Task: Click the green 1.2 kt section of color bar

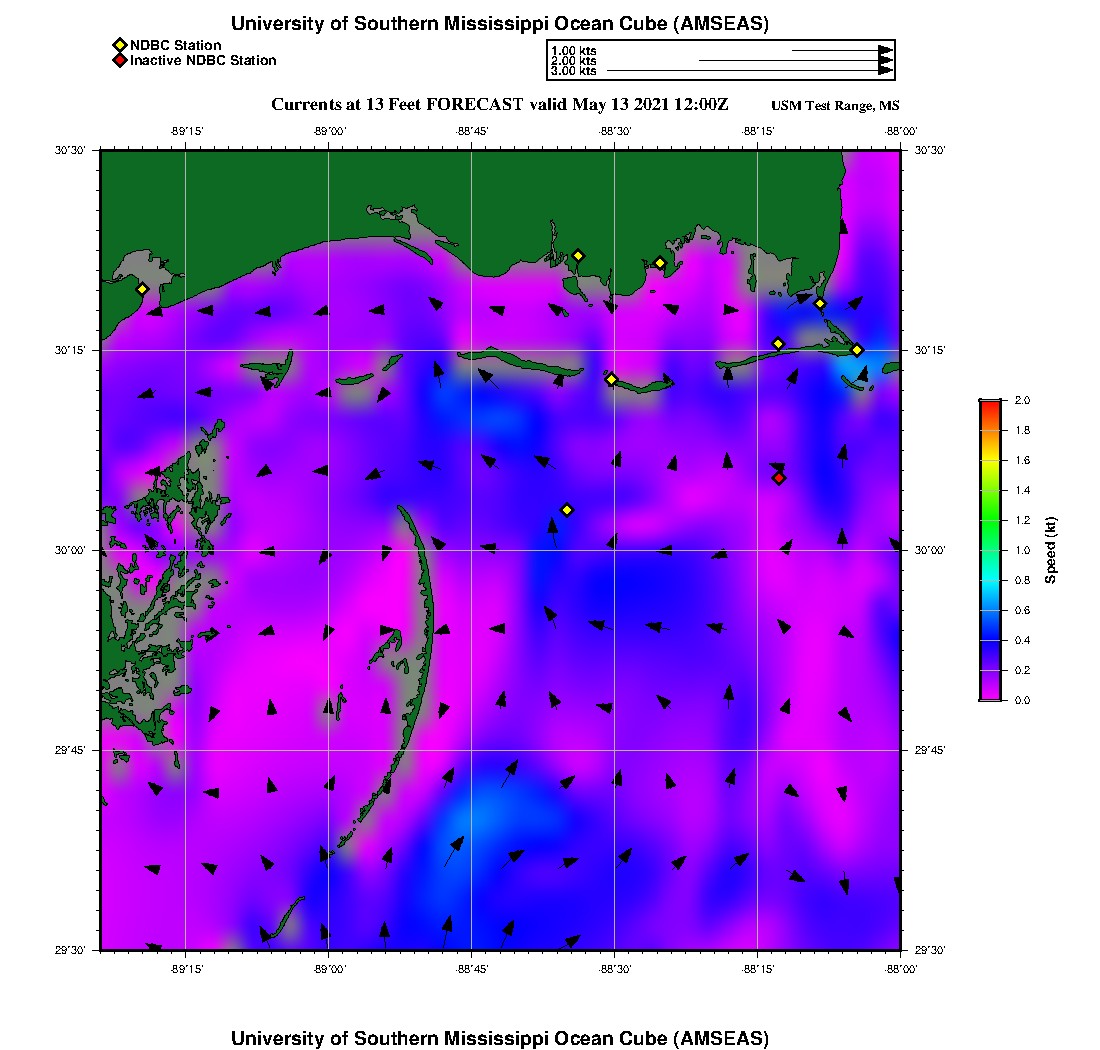Action: [989, 520]
